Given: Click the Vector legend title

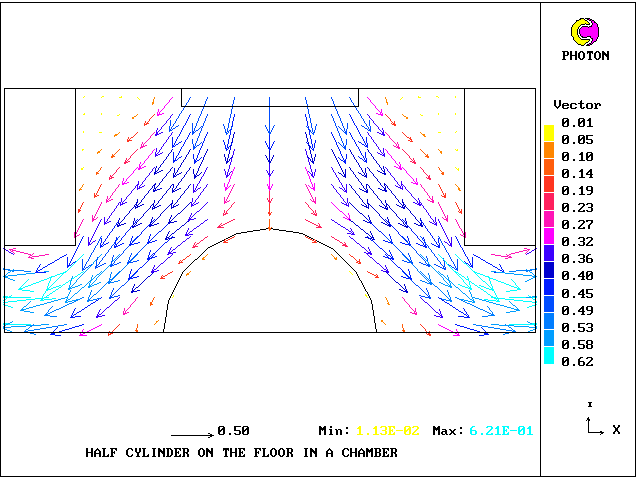Looking at the screenshot, I should [577, 105].
